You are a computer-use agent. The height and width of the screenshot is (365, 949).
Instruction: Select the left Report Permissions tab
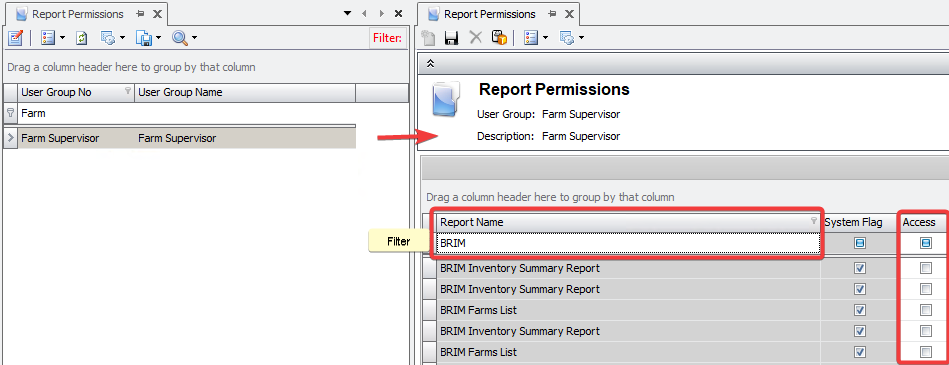click(x=77, y=14)
